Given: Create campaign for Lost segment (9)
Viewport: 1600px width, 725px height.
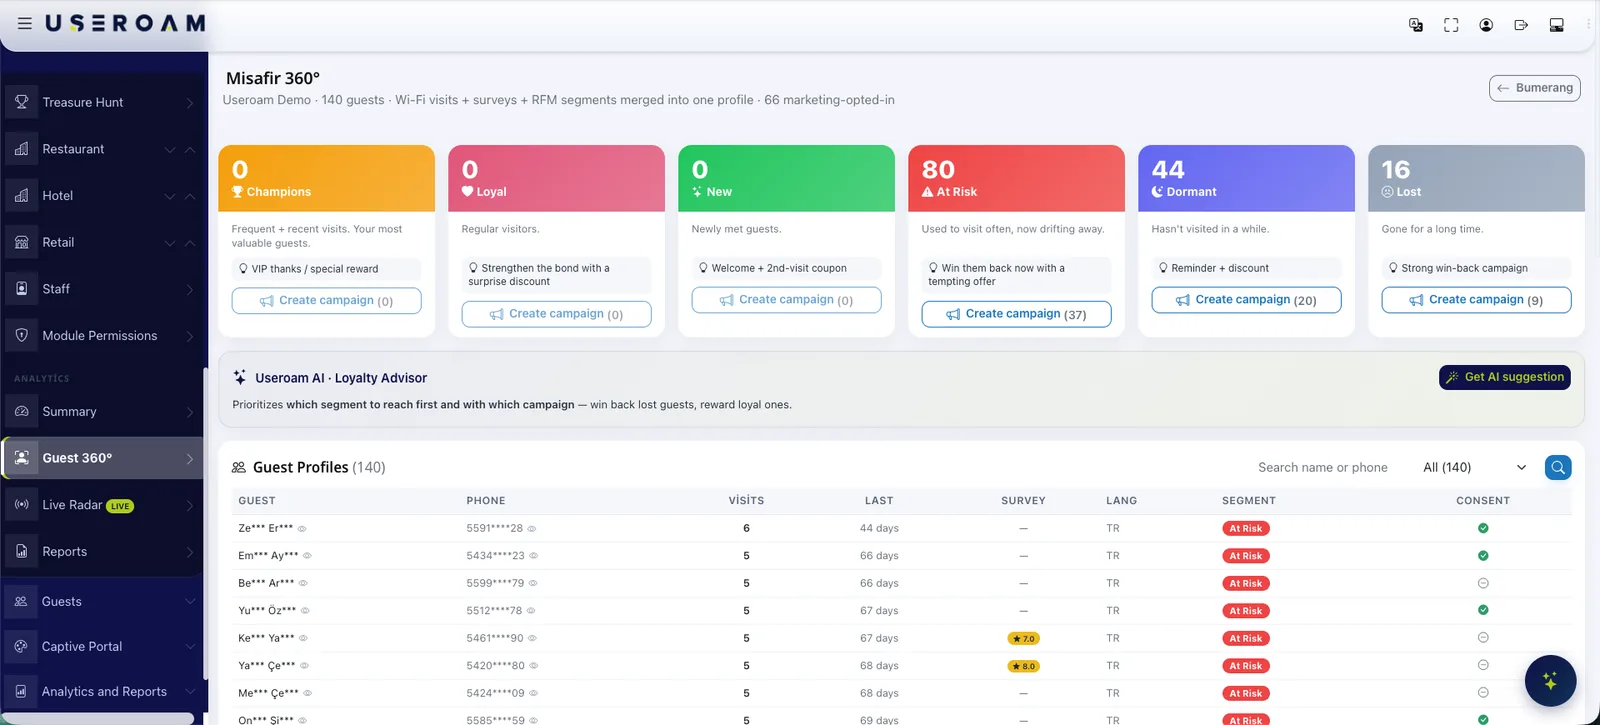Looking at the screenshot, I should tap(1476, 300).
